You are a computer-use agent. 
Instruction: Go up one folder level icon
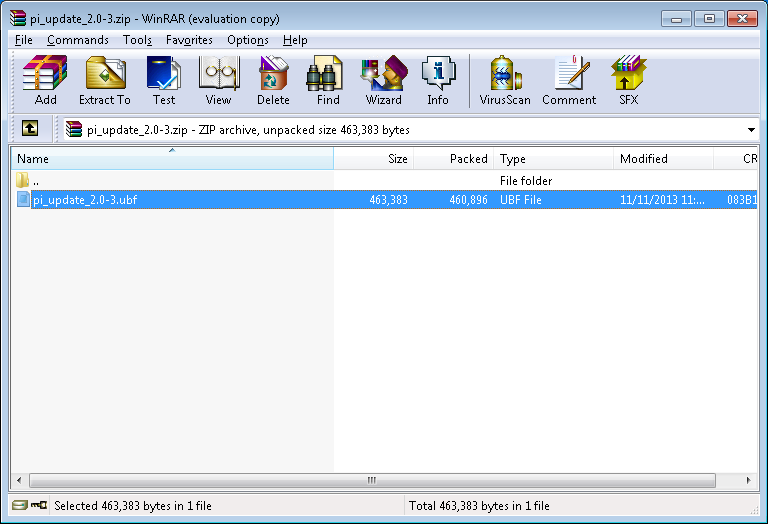(30, 129)
